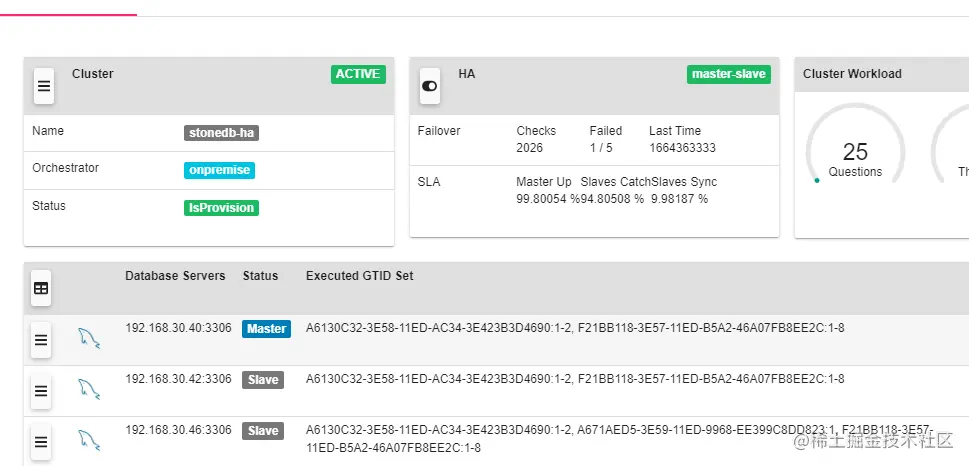Click the GTID set of 192.168.30.42 row
The height and width of the screenshot is (466, 969).
[x=575, y=379]
